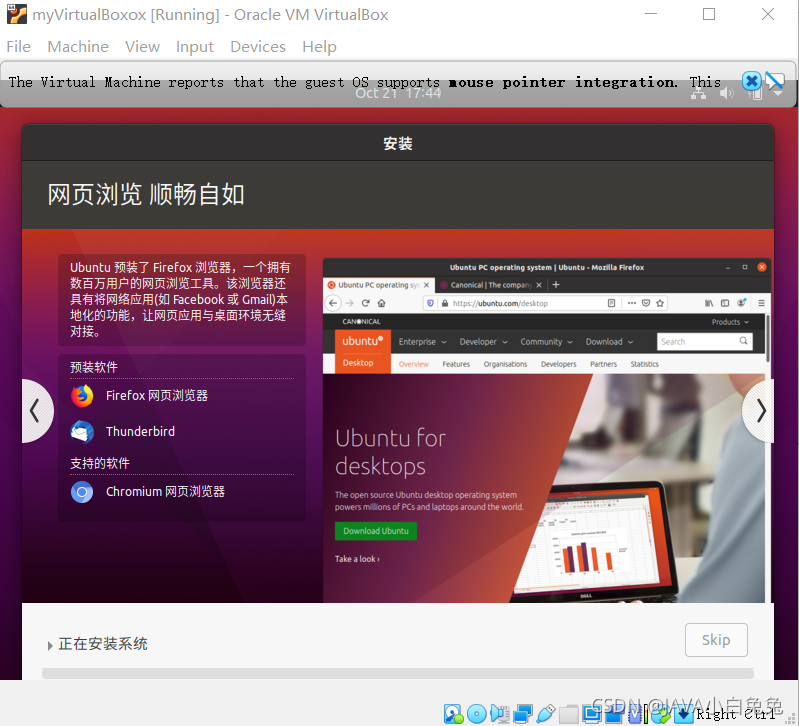Click the audio status indicator
The height and width of the screenshot is (726, 799).
click(500, 714)
